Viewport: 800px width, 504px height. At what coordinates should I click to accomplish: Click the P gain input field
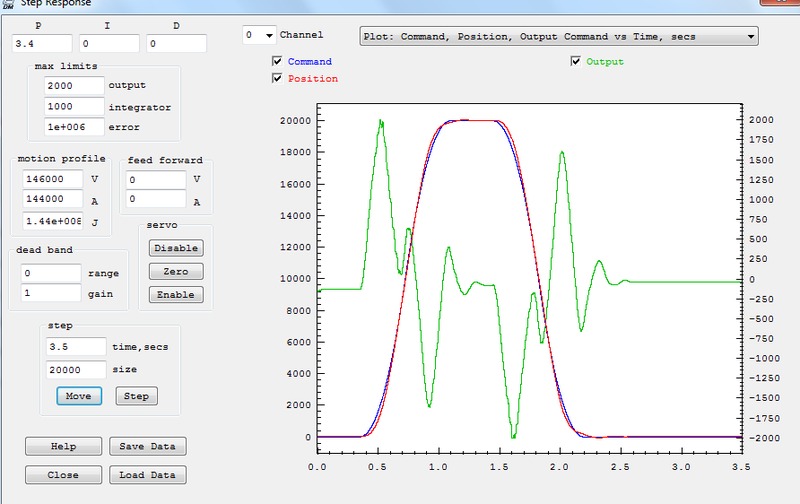coord(43,44)
